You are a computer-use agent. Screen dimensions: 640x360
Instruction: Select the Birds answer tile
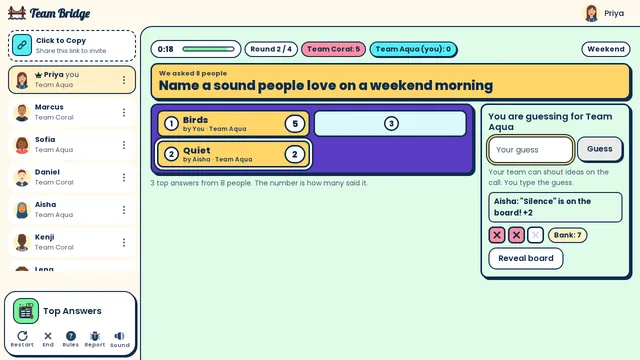[233, 124]
